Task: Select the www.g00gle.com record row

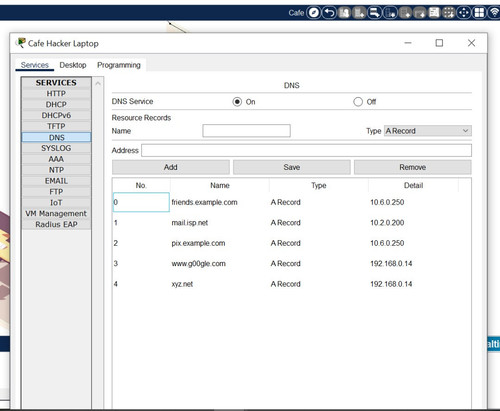Action: 292,264
